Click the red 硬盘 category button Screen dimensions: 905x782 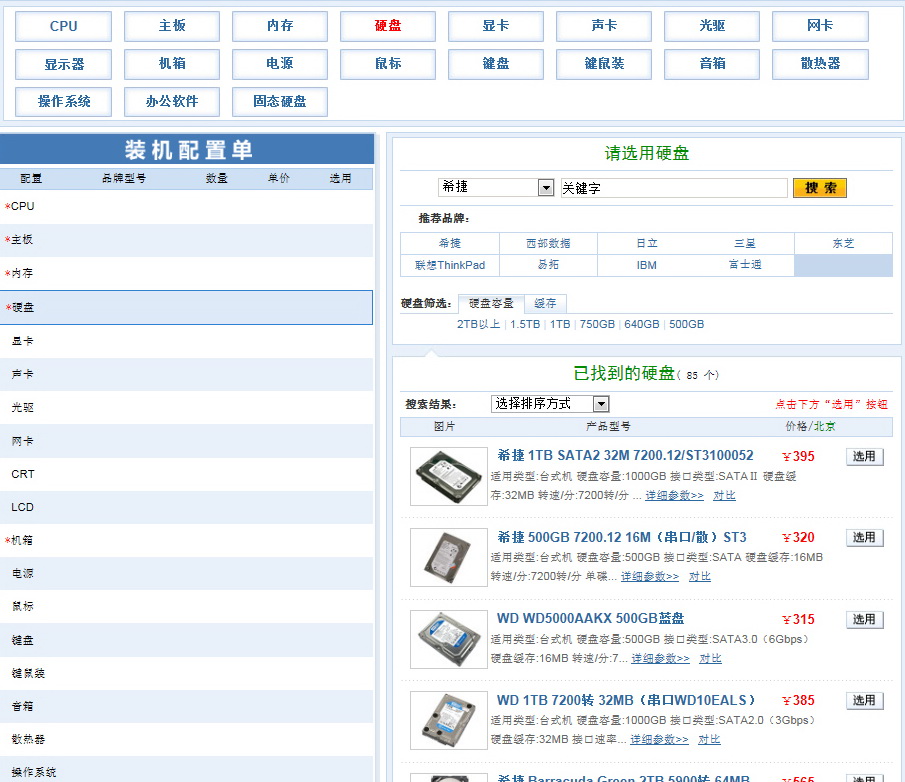388,26
